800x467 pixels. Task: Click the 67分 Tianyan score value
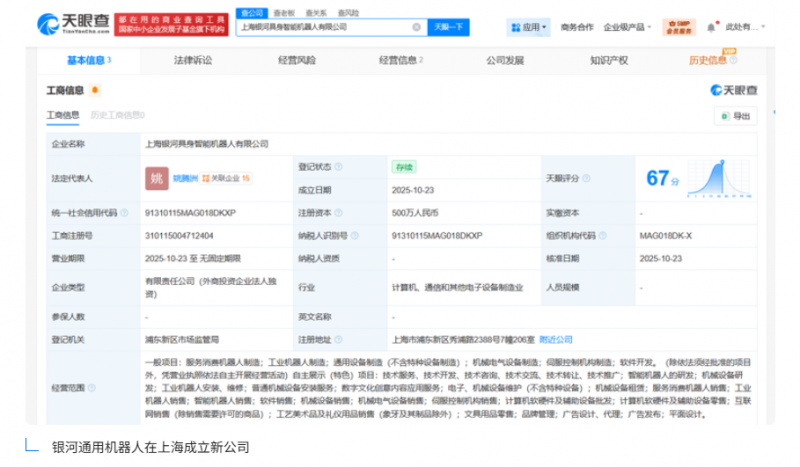point(662,178)
